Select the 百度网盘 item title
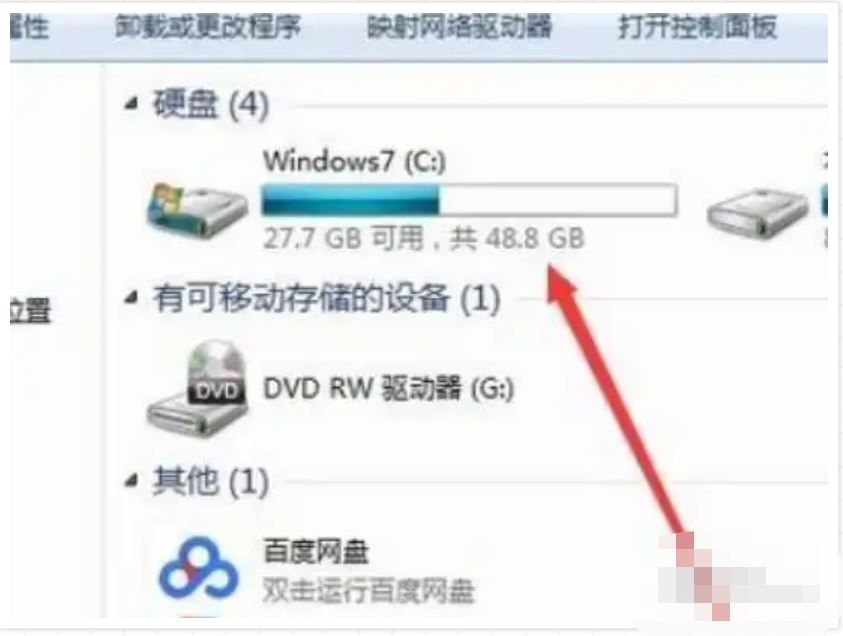The width and height of the screenshot is (843, 636). [x=316, y=551]
